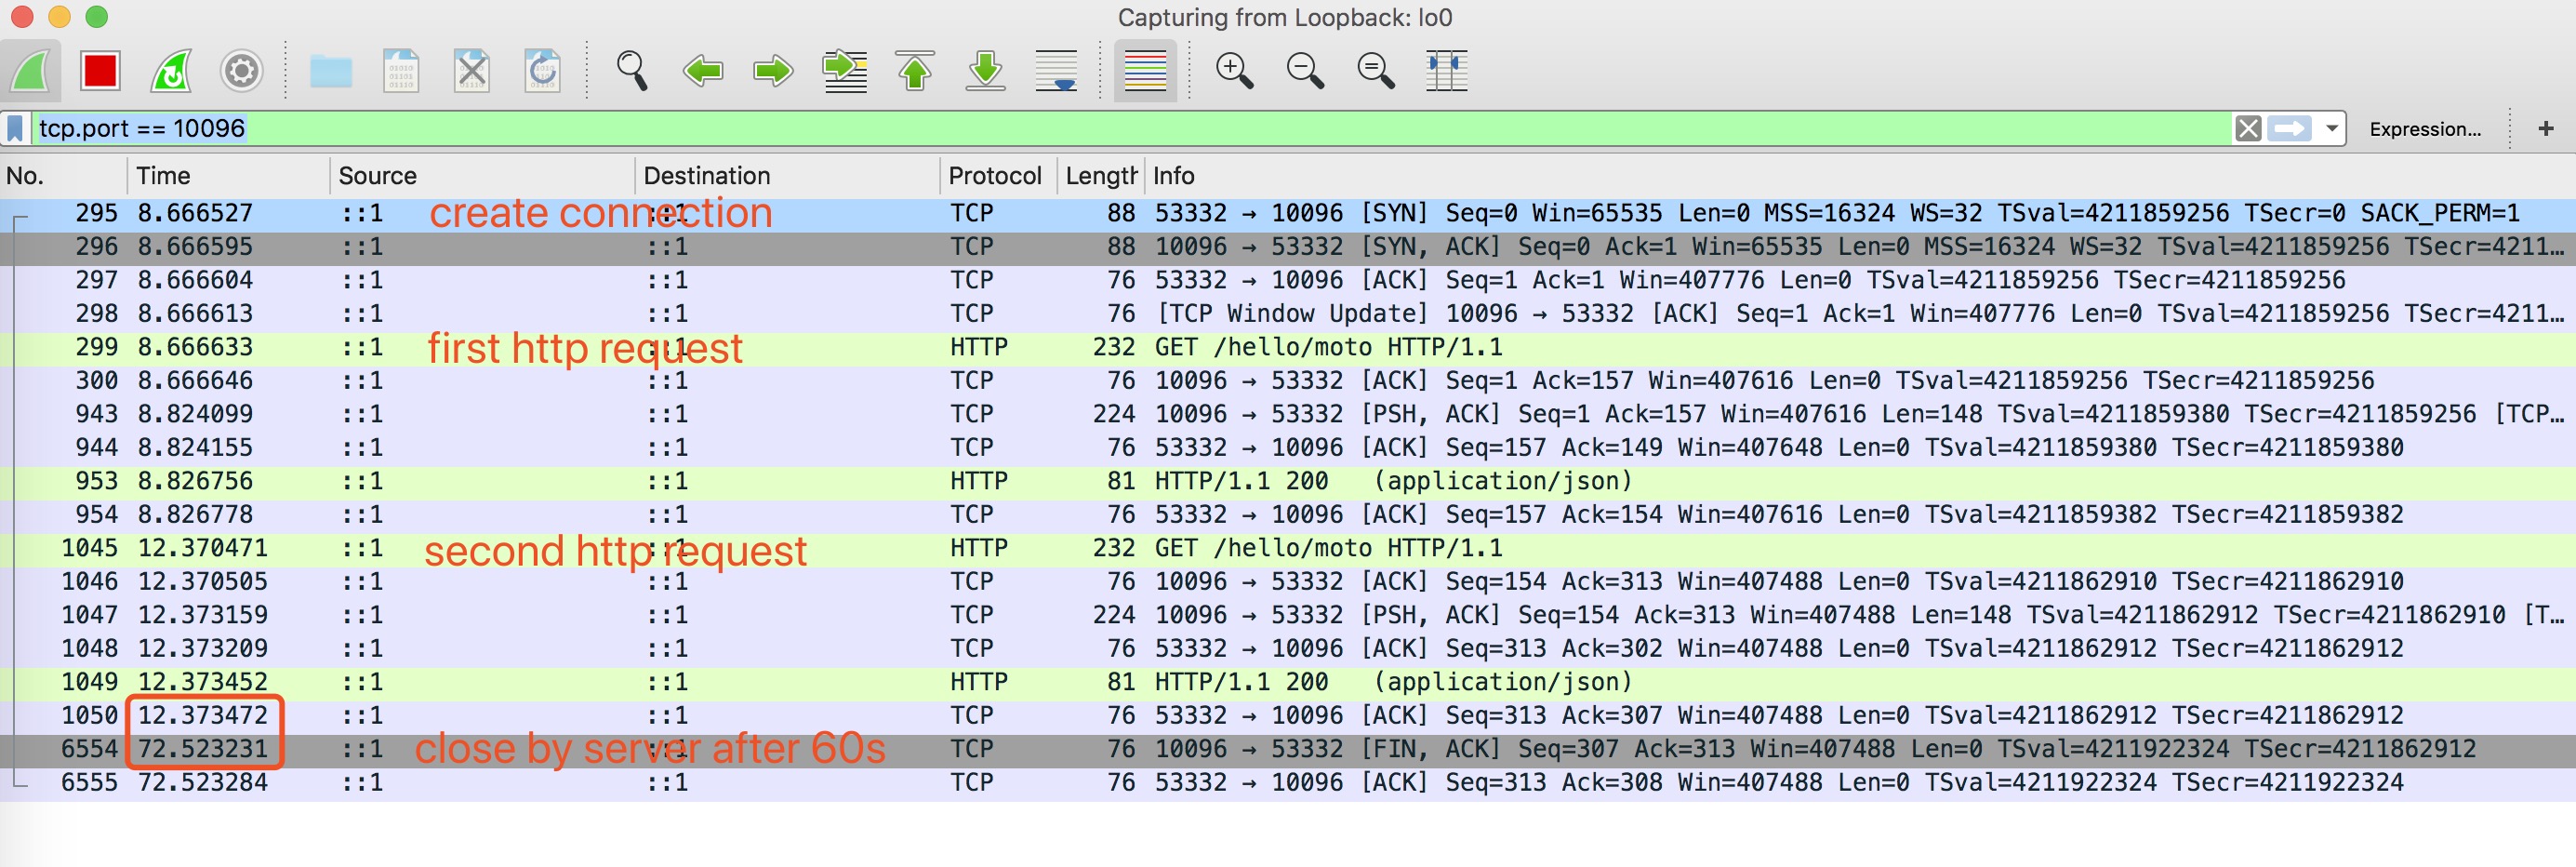Open the Expression… filter builder

[x=2424, y=129]
